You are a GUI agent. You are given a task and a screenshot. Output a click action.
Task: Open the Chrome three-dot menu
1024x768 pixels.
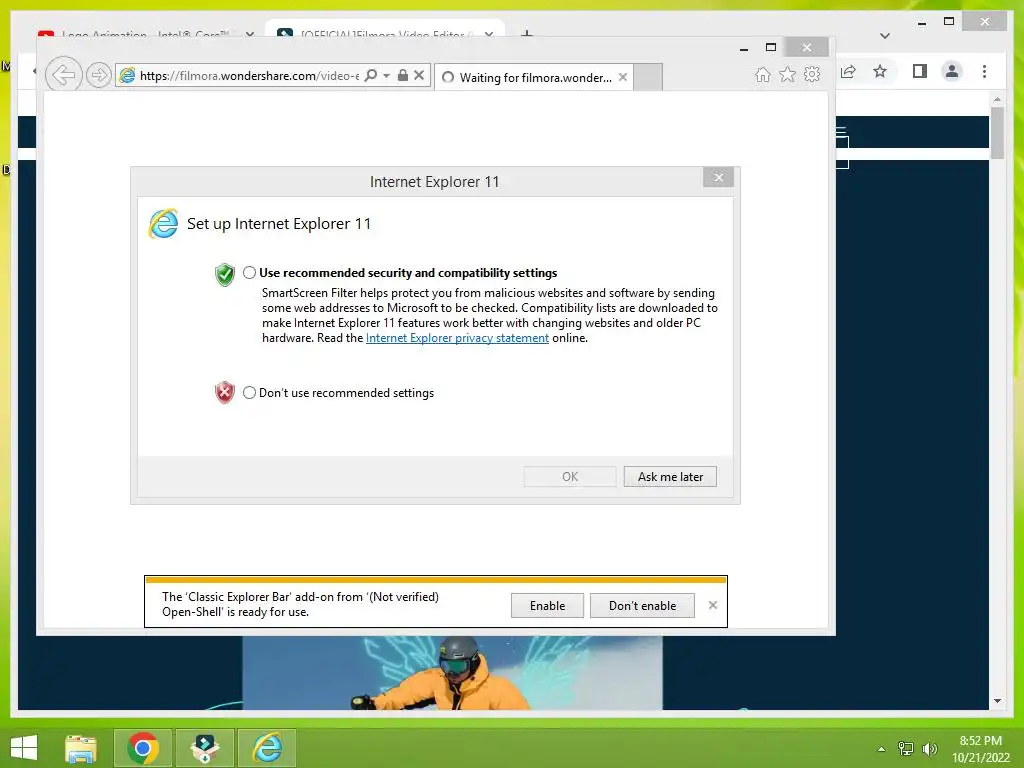[984, 71]
